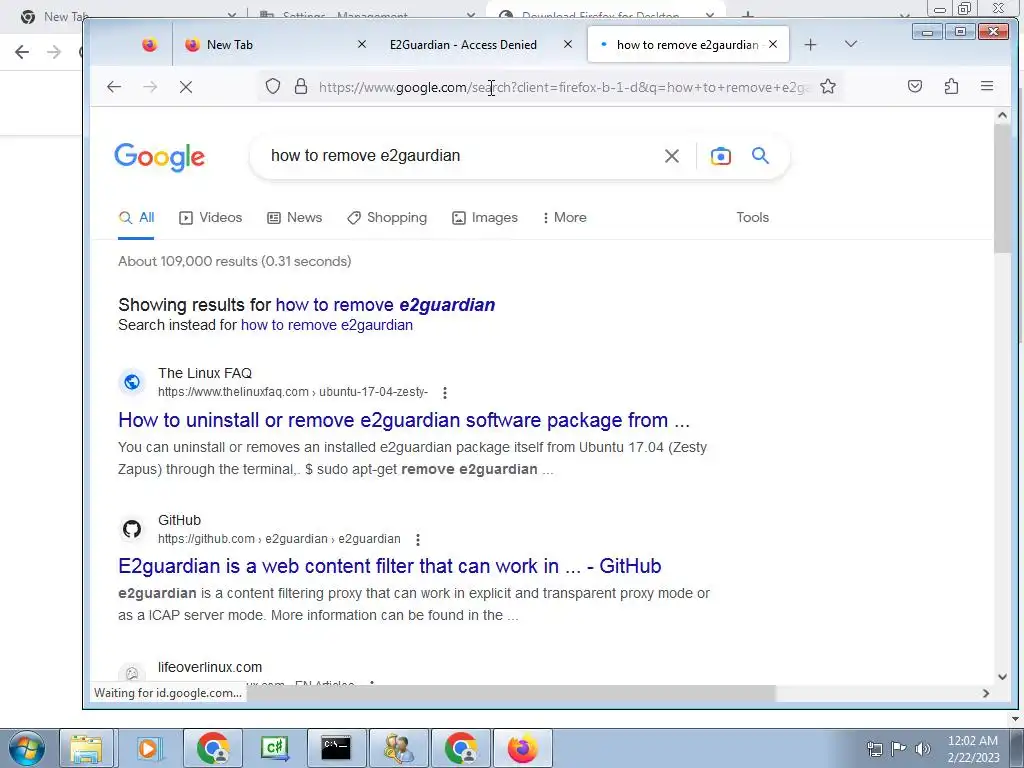This screenshot has height=768, width=1024.
Task: Open options for the GitHub result
Action: 418,539
